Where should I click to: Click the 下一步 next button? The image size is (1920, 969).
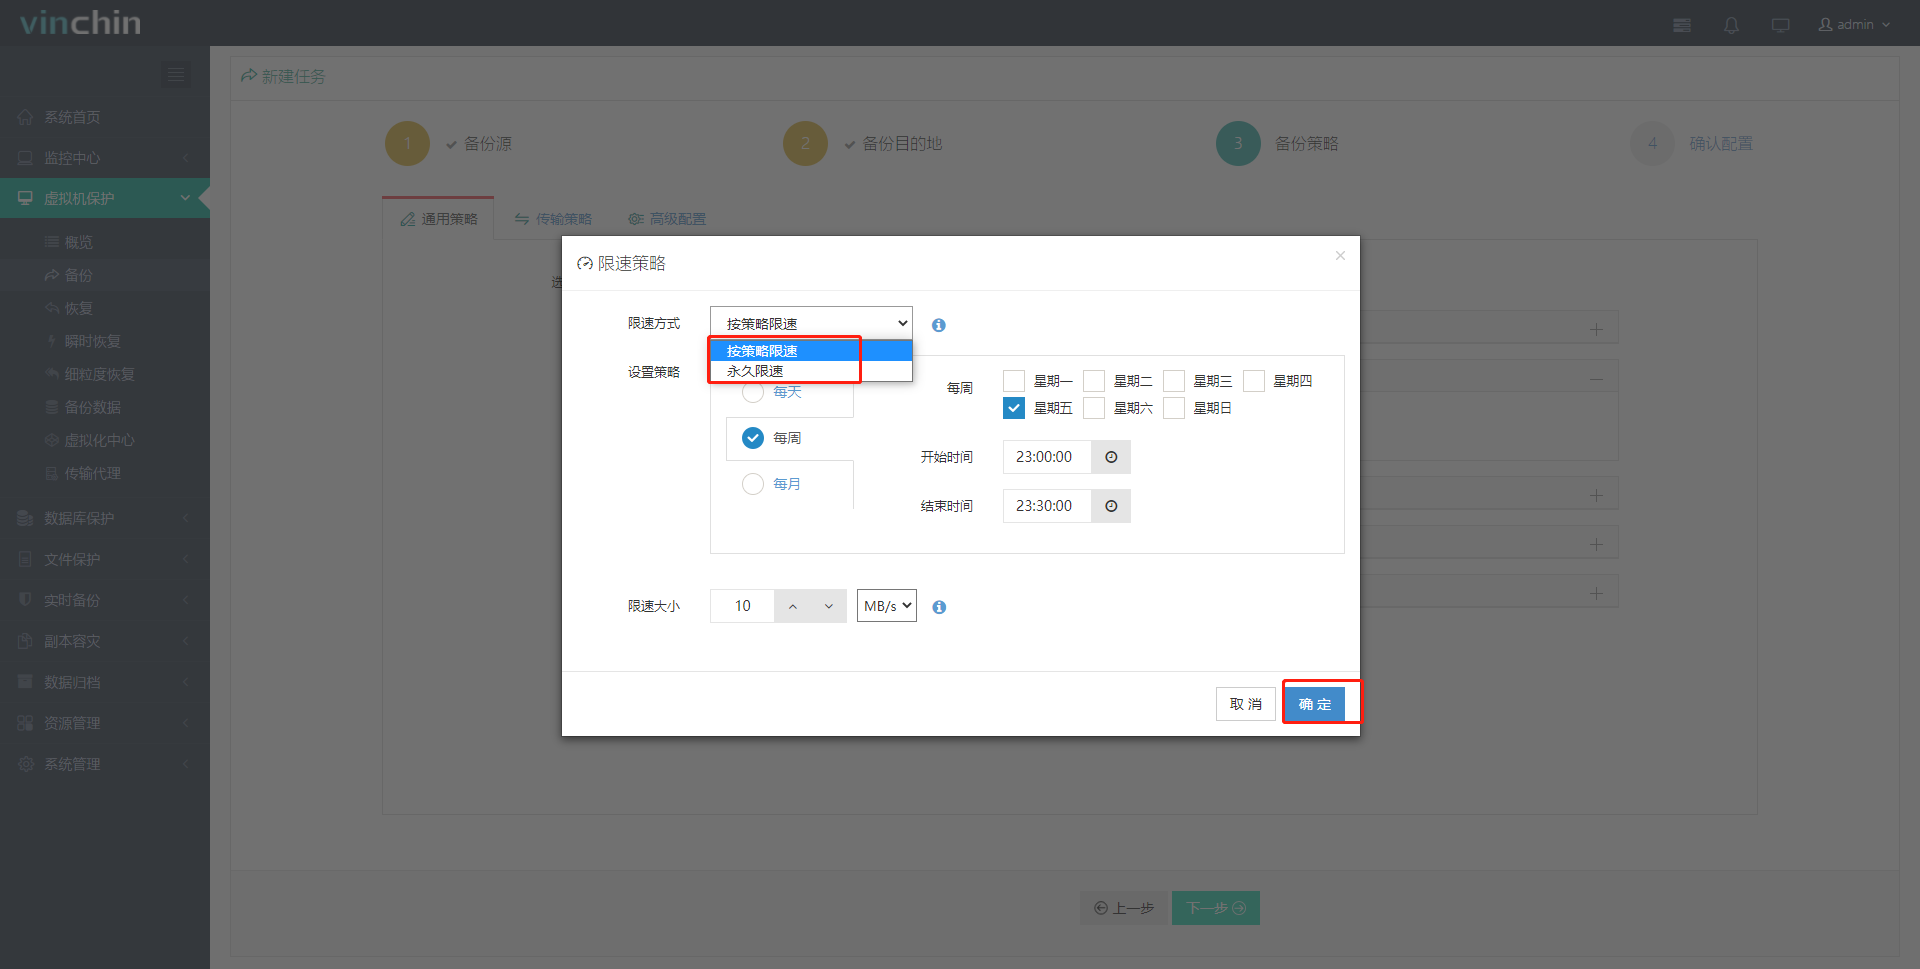[x=1216, y=908]
